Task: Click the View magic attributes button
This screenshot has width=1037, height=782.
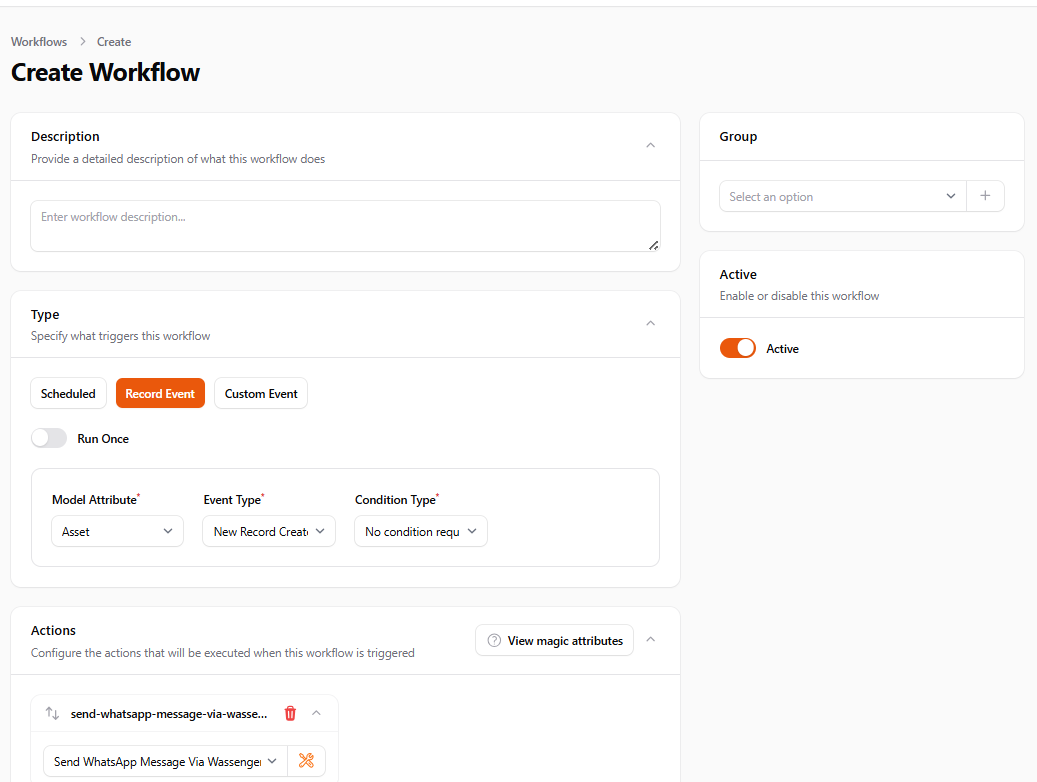Action: pos(554,640)
